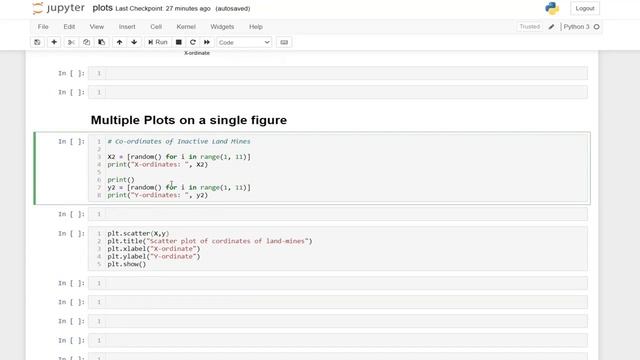Click the Logout button
Image resolution: width=640 pixels, height=360 pixels.
(585, 8)
